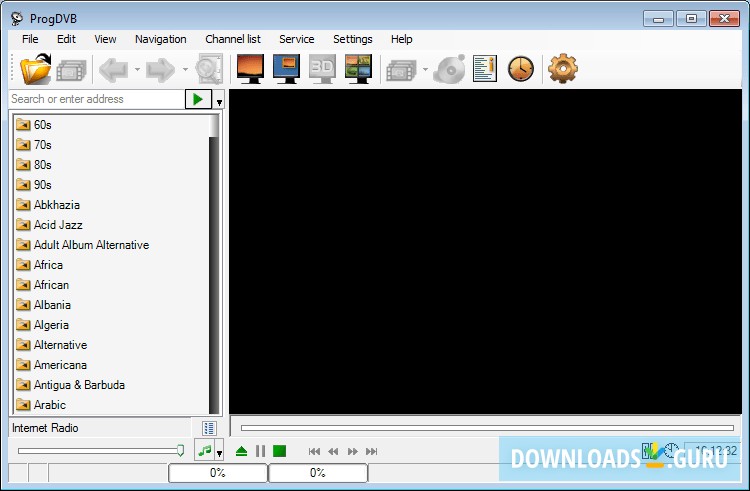Open file using the folder toolbar icon
Image resolution: width=750 pixels, height=491 pixels.
(x=35, y=69)
